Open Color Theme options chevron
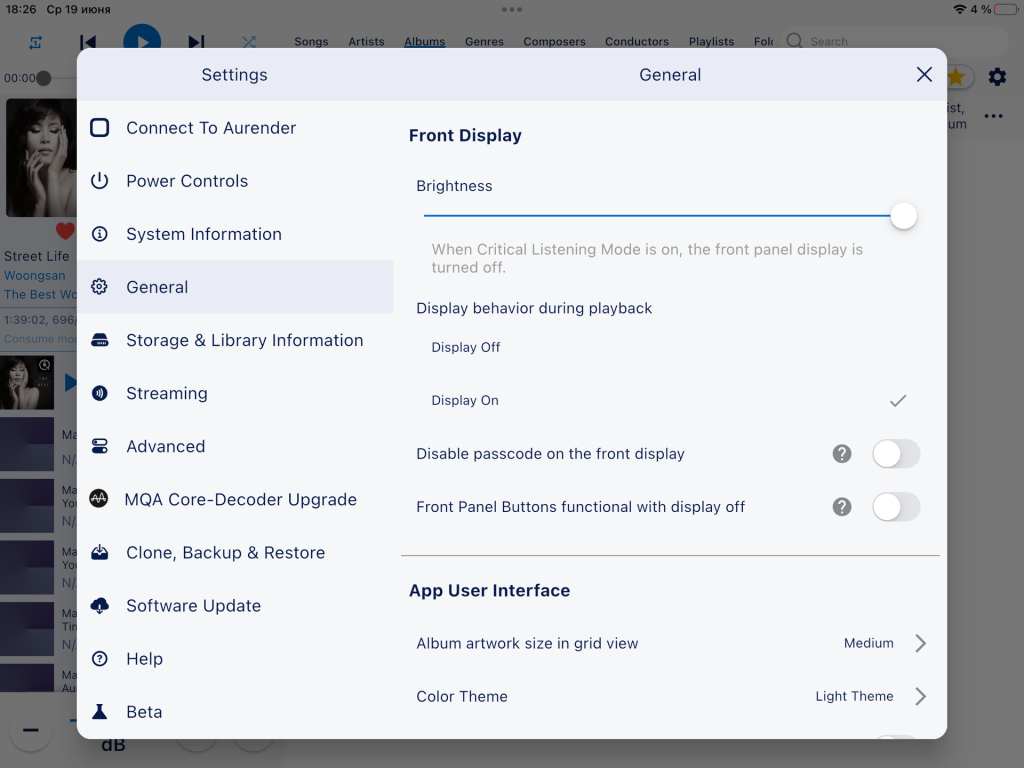 tap(920, 696)
